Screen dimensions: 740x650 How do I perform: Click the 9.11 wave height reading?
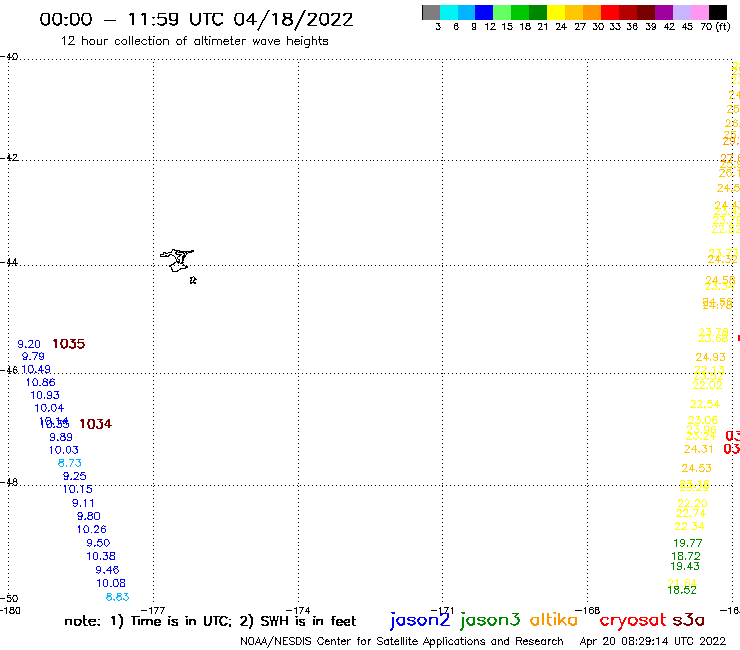tap(83, 503)
